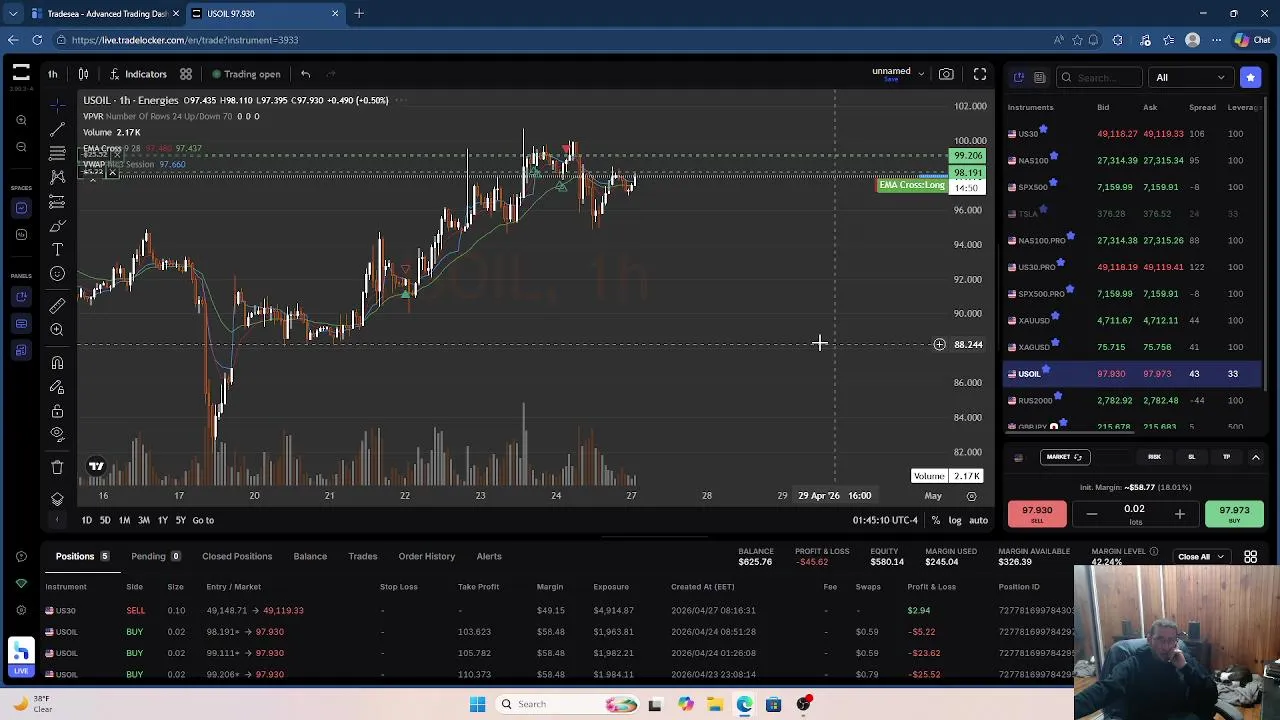Click the trash remove drawings icon
The height and width of the screenshot is (720, 1280).
point(57,467)
